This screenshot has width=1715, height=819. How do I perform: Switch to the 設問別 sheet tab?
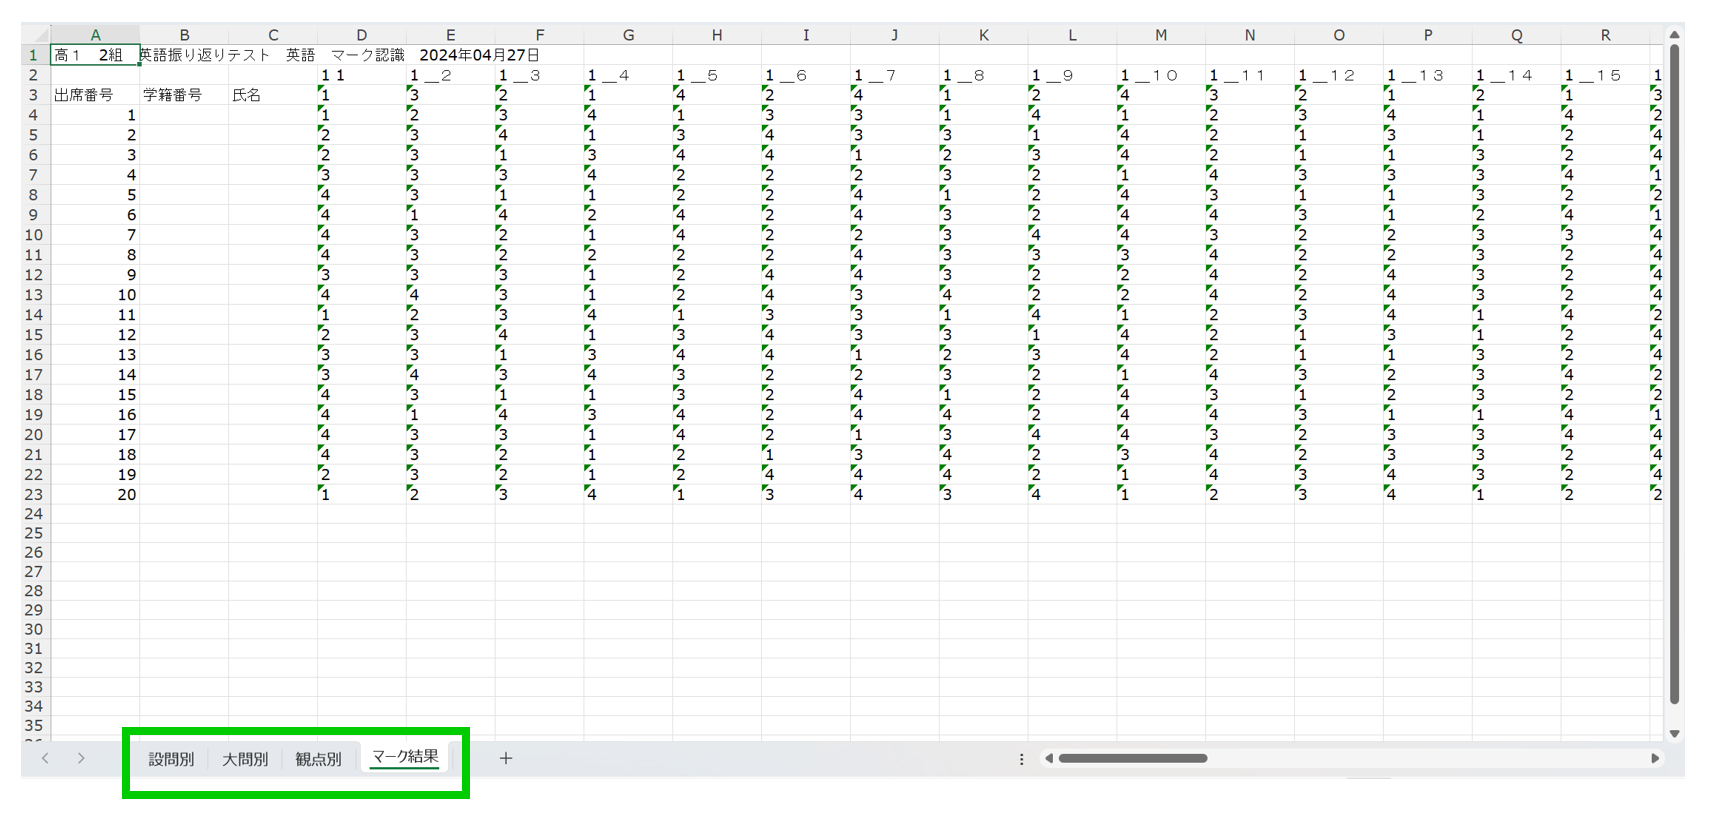(171, 759)
